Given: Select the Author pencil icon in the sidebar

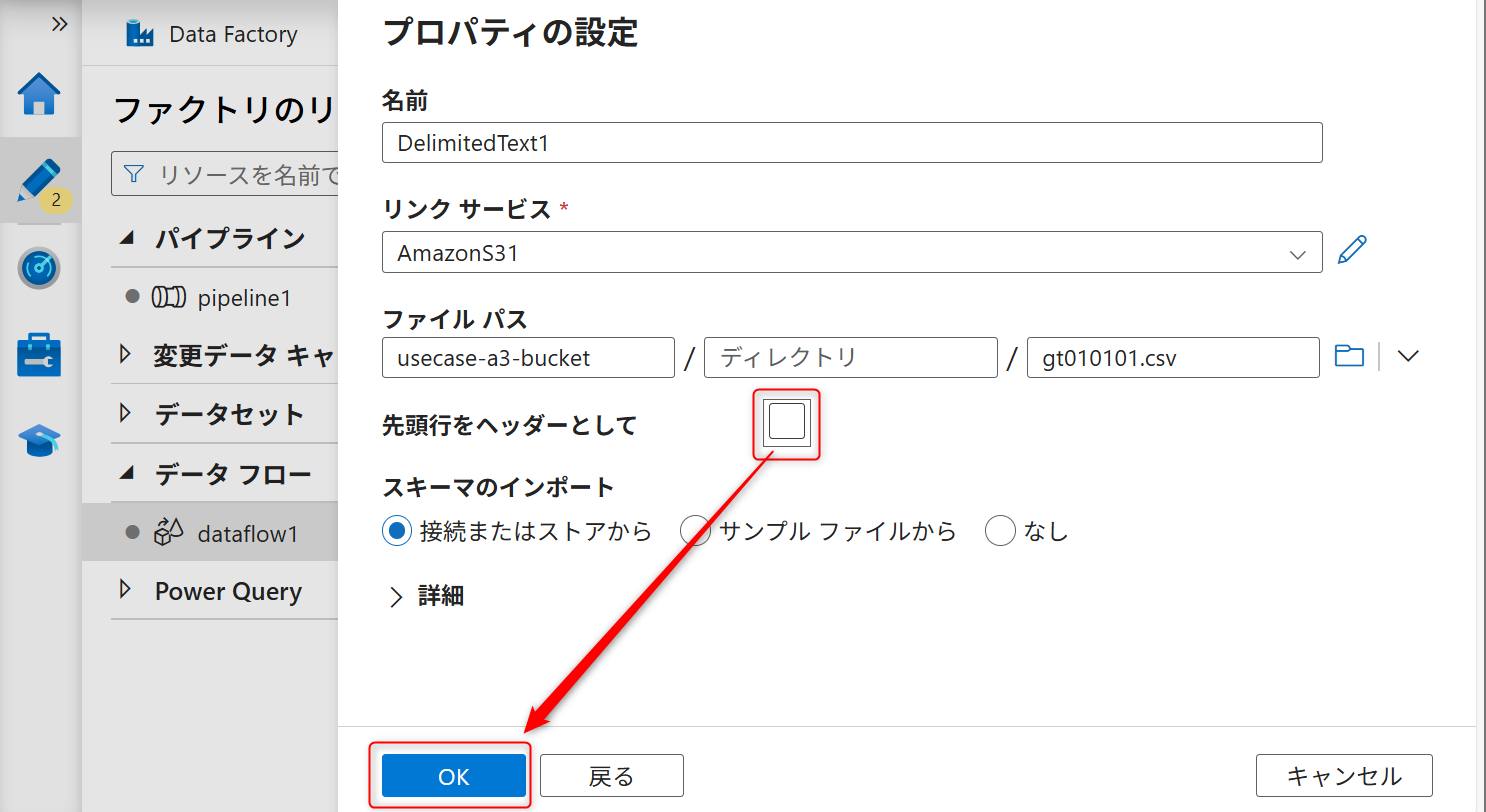Looking at the screenshot, I should pyautogui.click(x=39, y=180).
